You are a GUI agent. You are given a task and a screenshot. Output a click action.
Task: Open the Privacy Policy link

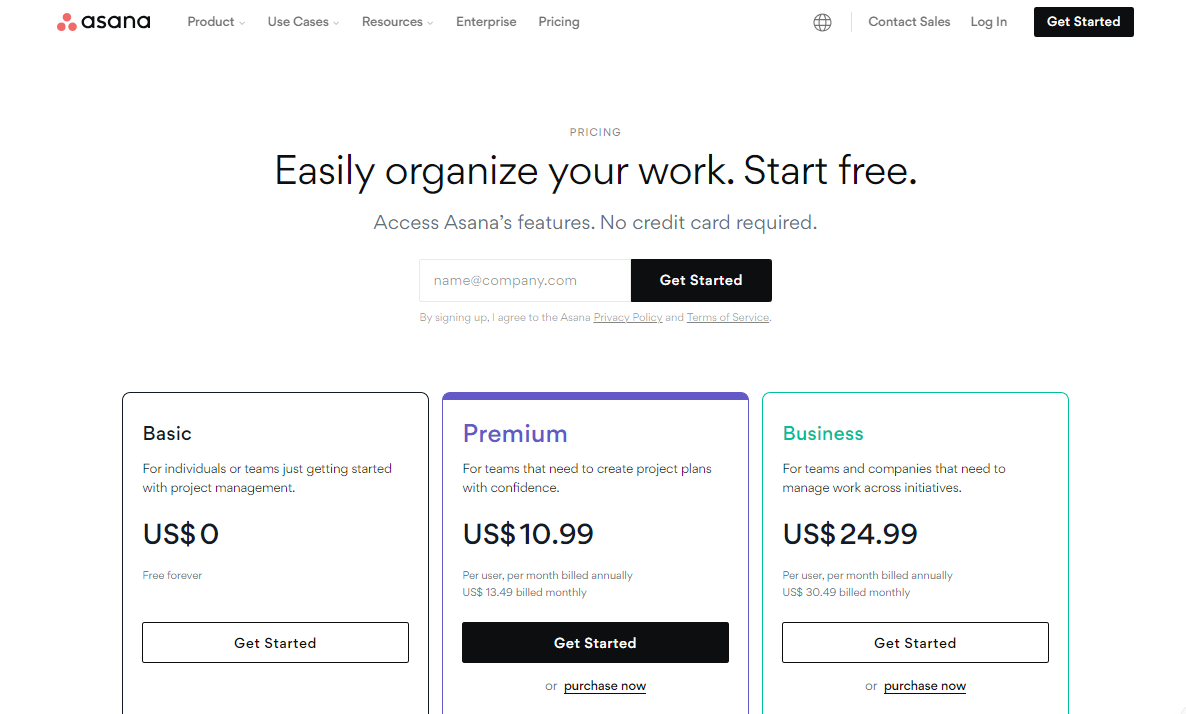click(x=628, y=317)
